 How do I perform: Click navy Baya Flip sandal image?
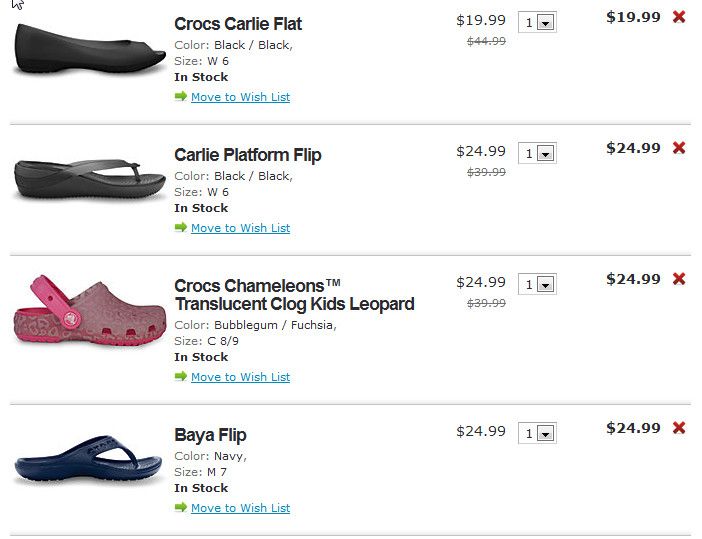pyautogui.click(x=89, y=461)
